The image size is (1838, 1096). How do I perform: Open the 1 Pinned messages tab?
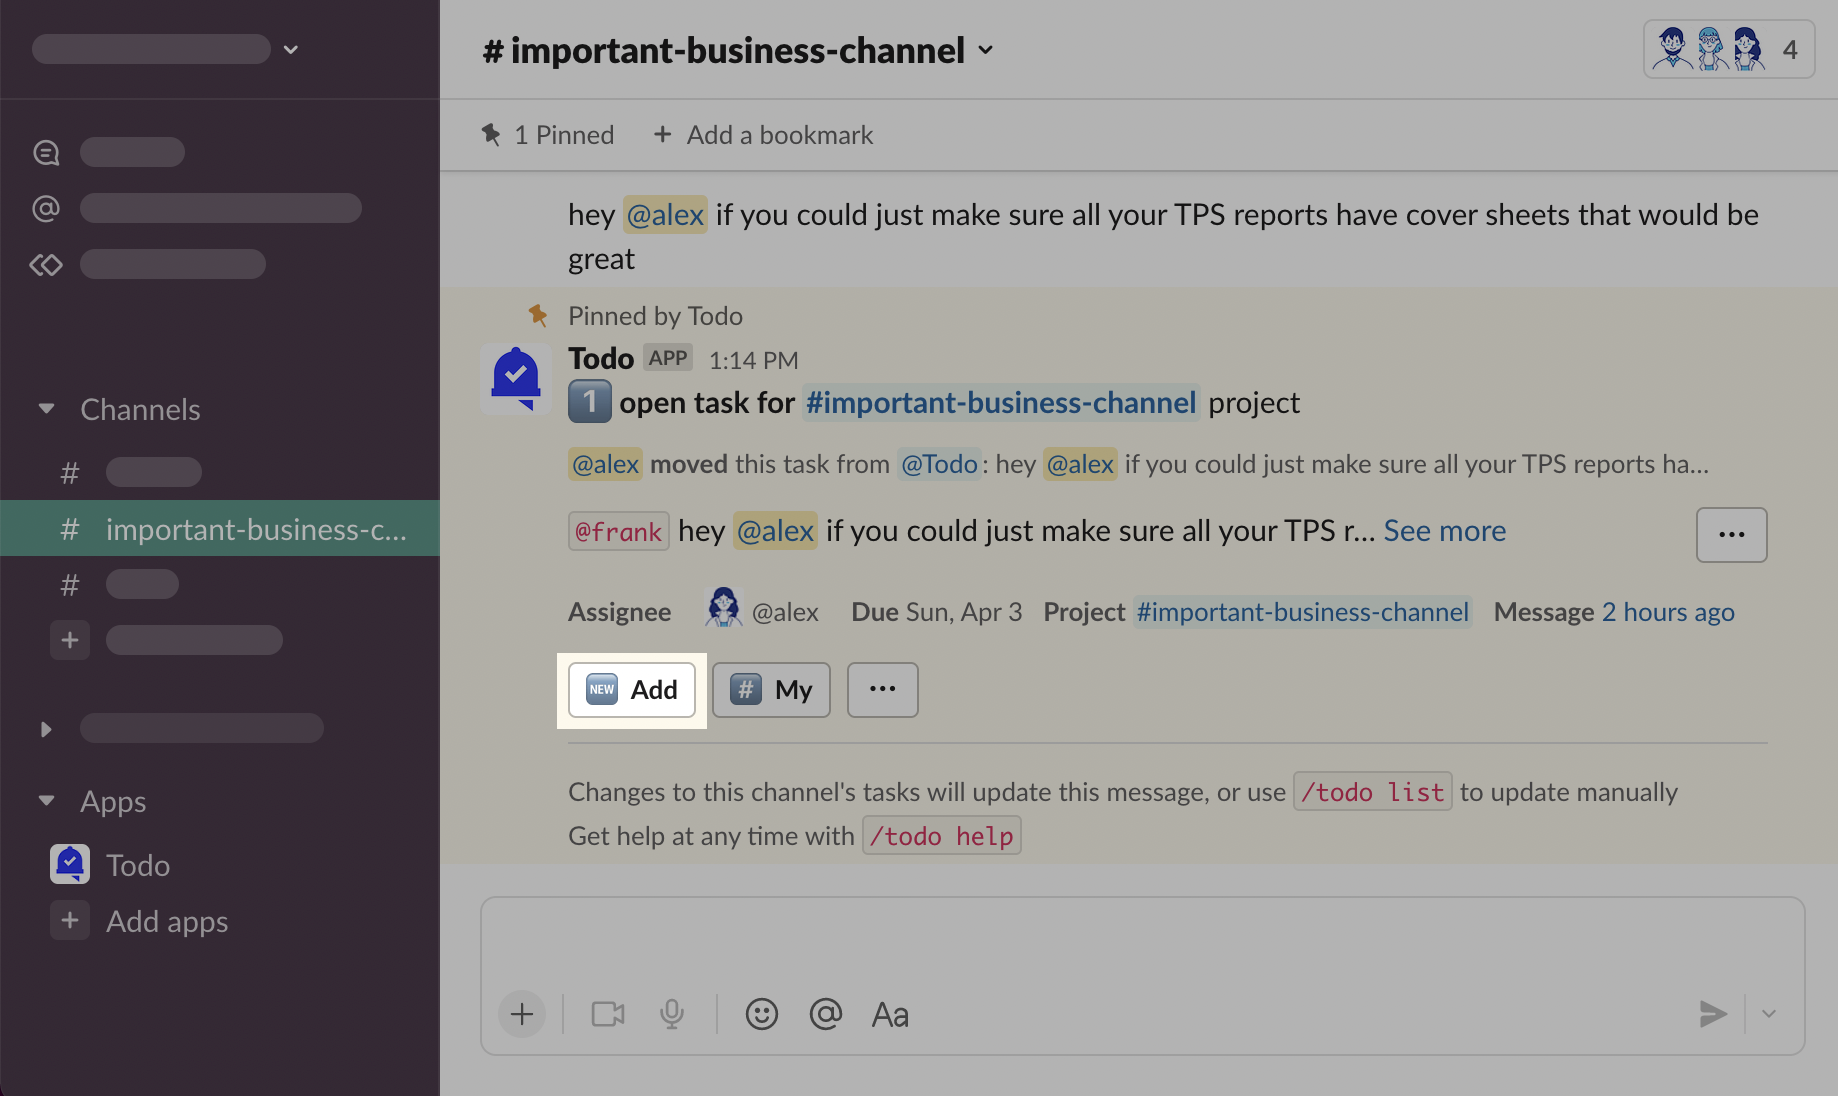pyautogui.click(x=548, y=135)
